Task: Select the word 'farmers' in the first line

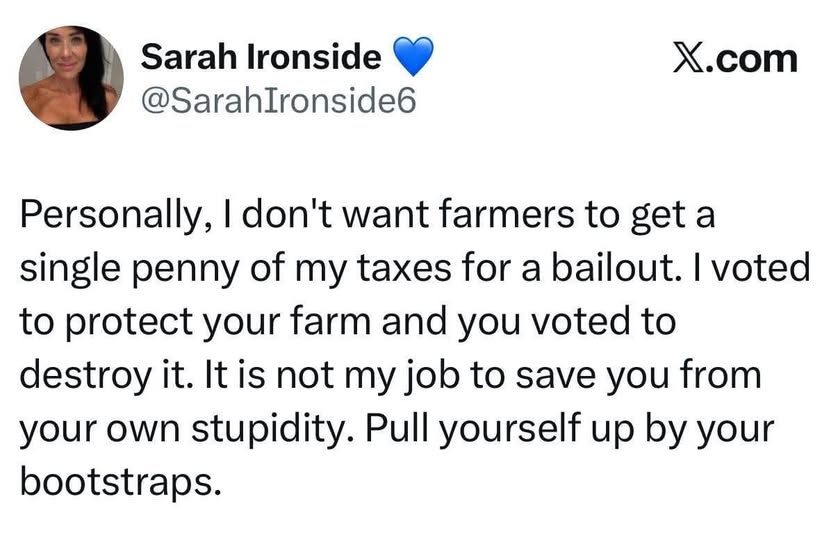Action: 506,214
